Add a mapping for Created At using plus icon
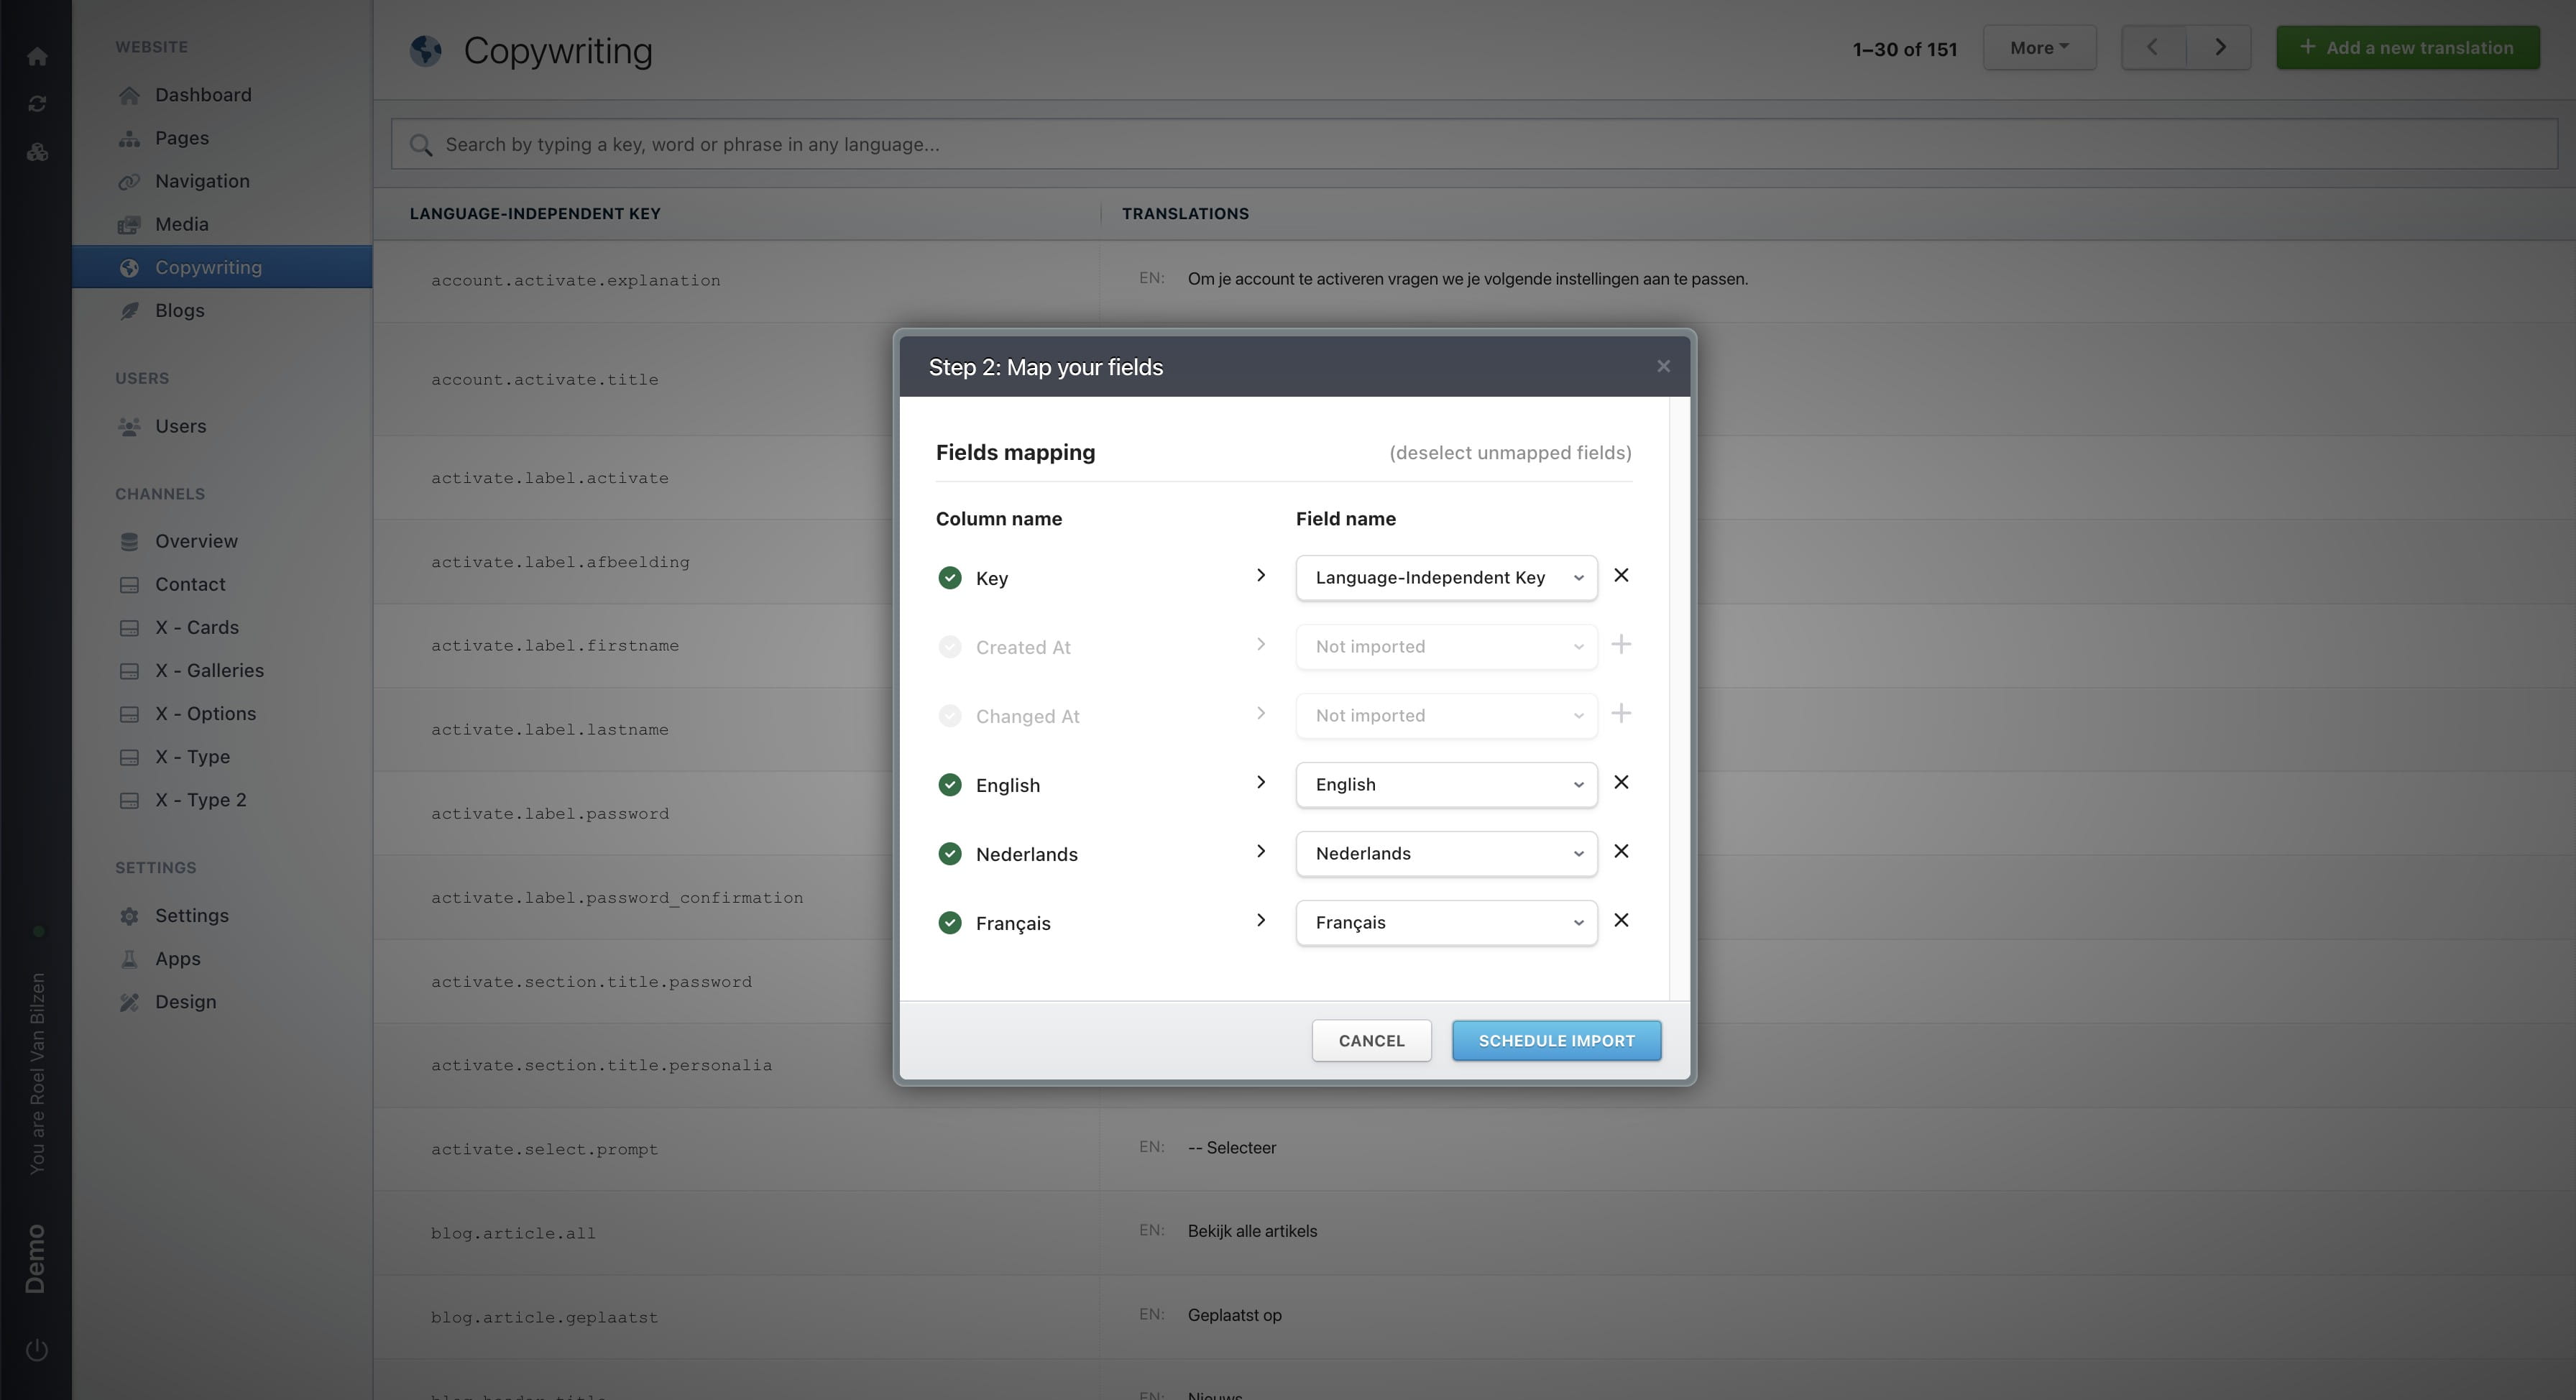The image size is (2576, 1400). point(1621,645)
